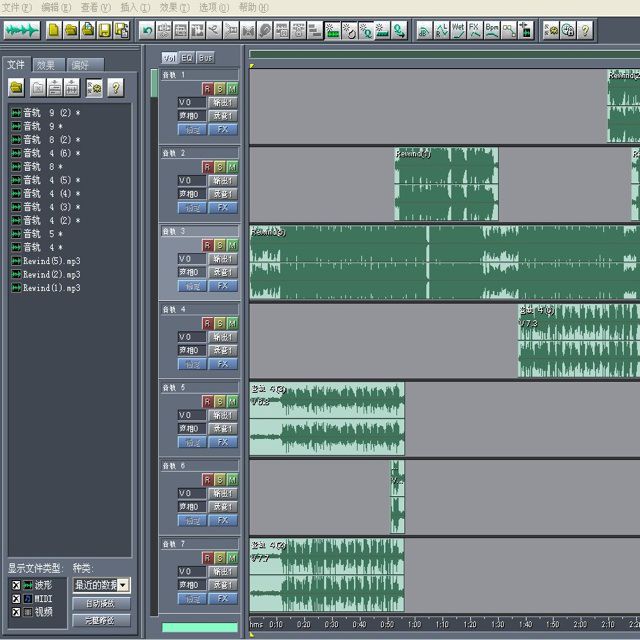This screenshot has width=640, height=640.
Task: Click open-file folder icon in file panel
Action: (x=16, y=88)
